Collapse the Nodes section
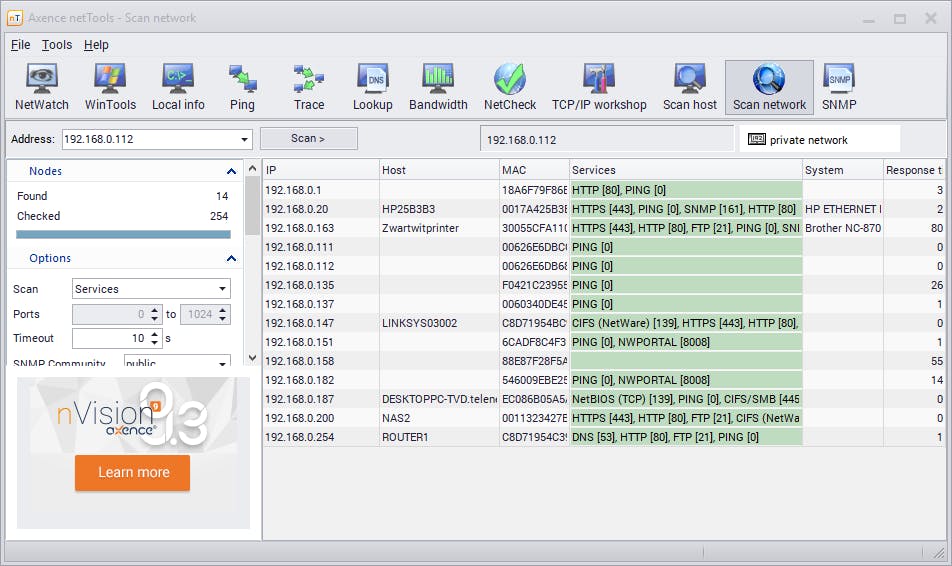This screenshot has height=566, width=952. click(231, 171)
